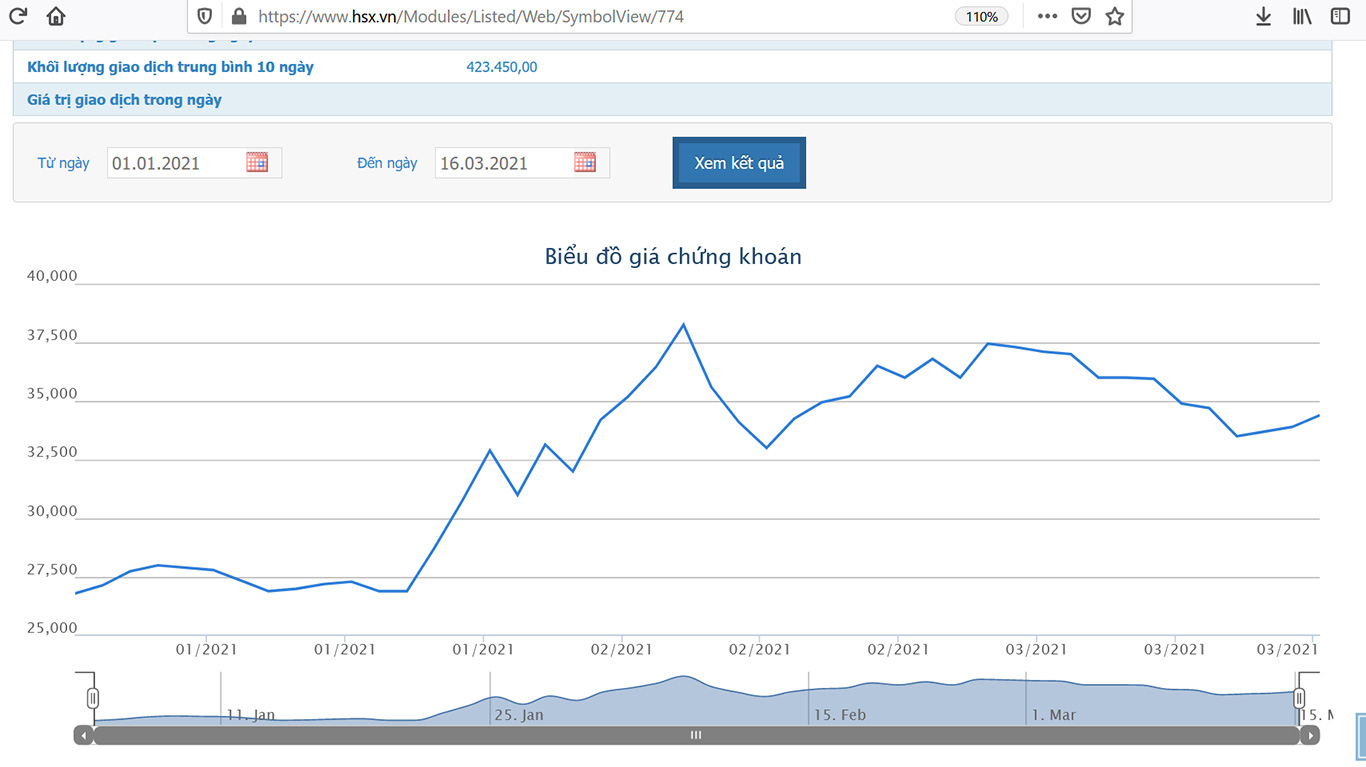Click the tracking protection shield icon
The height and width of the screenshot is (767, 1366).
pos(204,16)
